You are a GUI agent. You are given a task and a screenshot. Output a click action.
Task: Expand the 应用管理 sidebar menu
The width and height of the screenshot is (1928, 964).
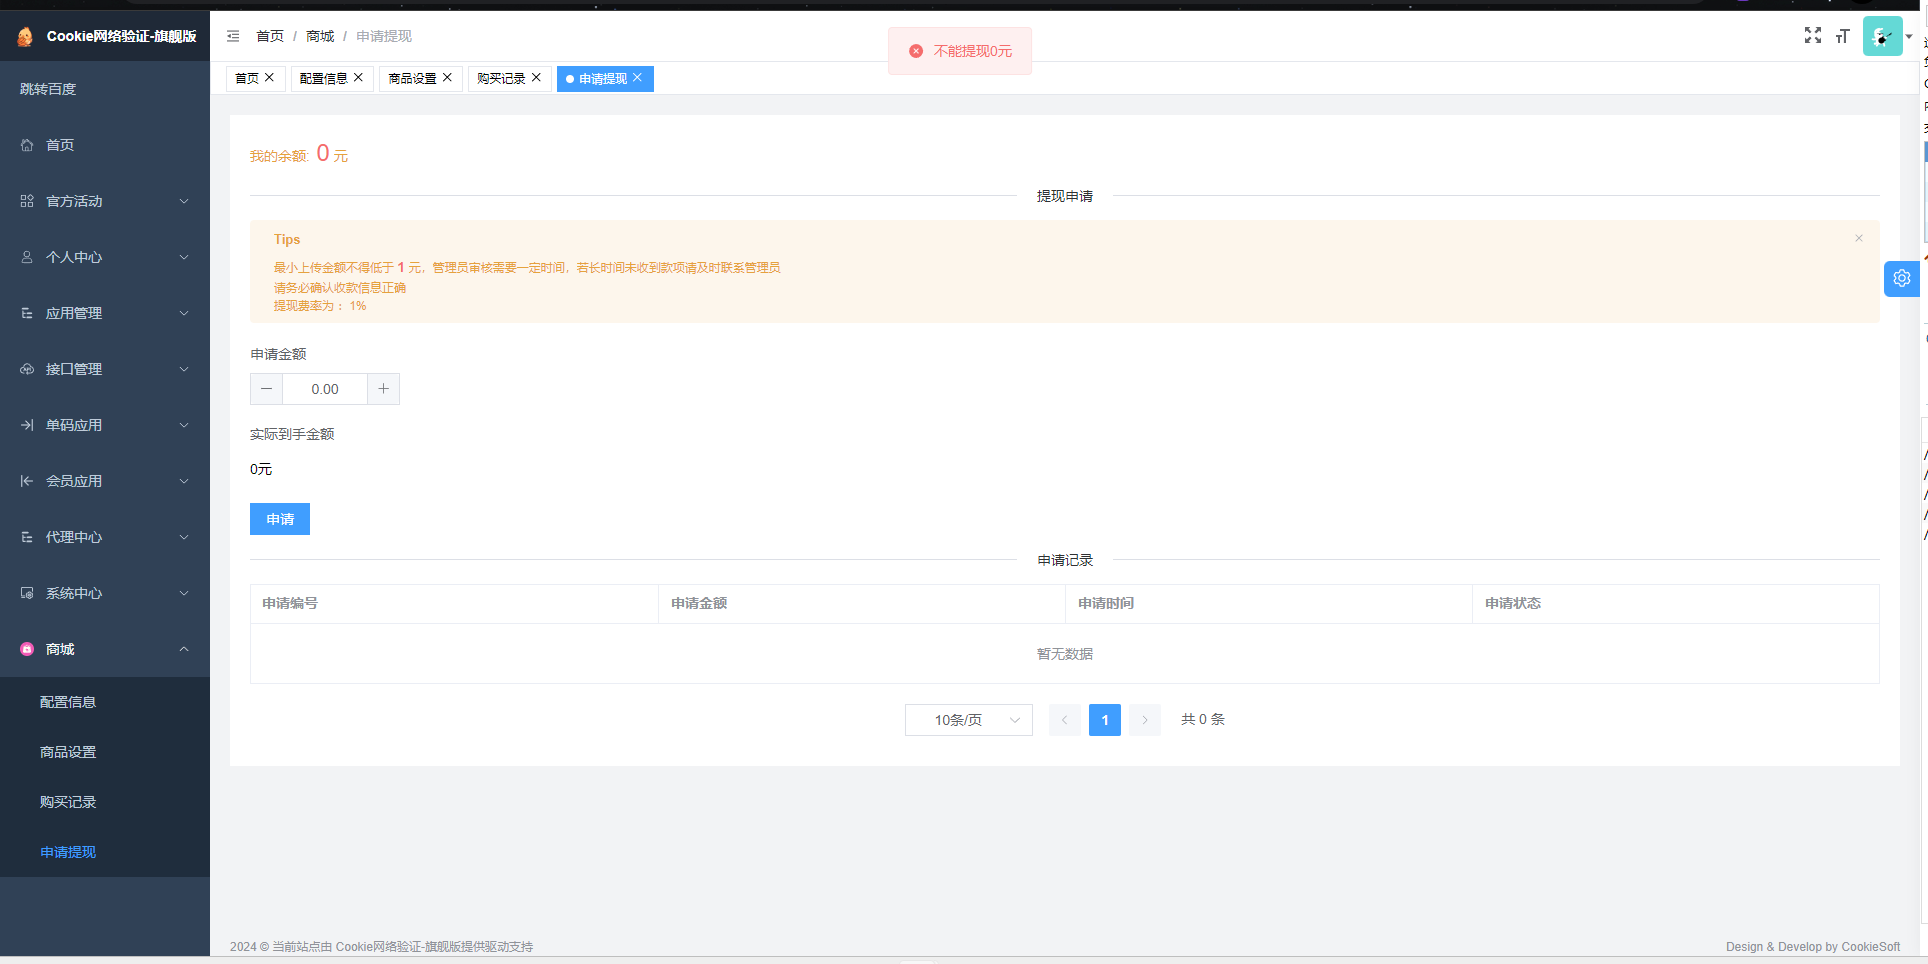coord(105,313)
